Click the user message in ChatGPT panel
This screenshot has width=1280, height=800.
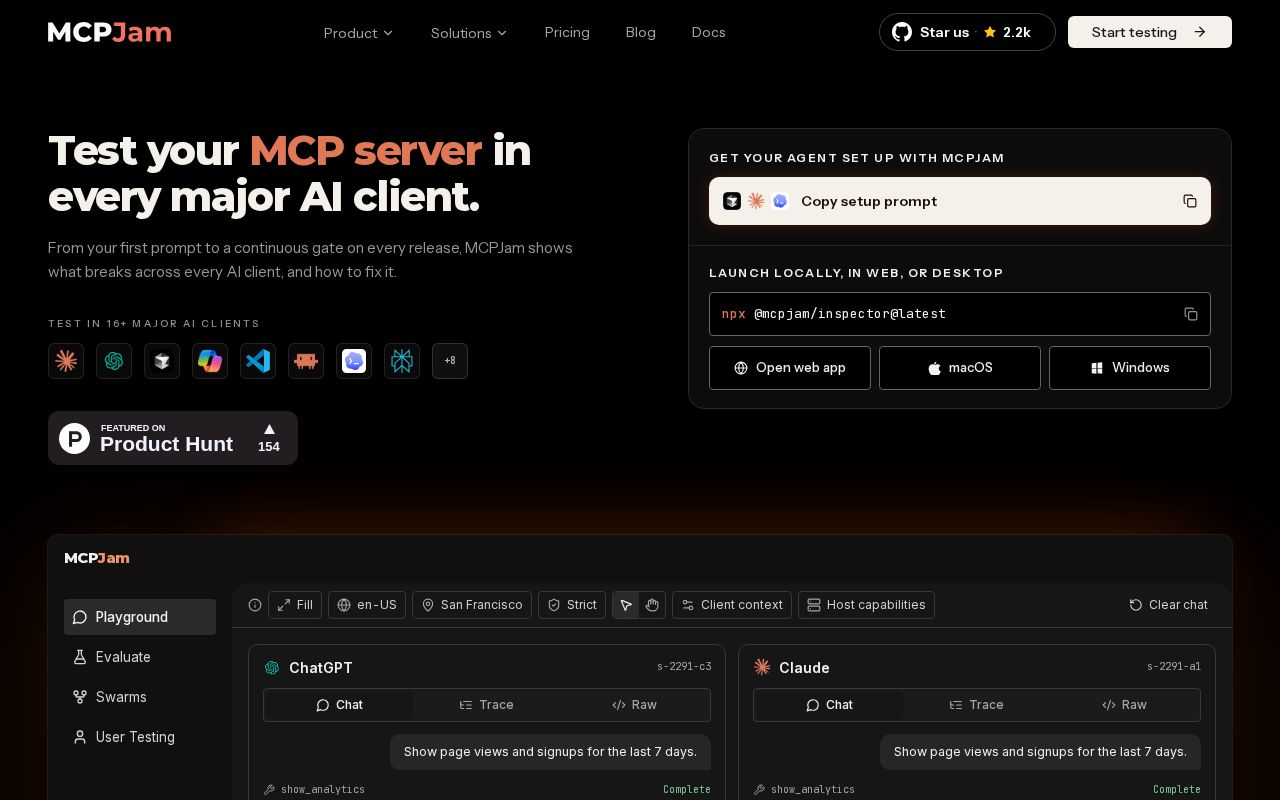(550, 752)
